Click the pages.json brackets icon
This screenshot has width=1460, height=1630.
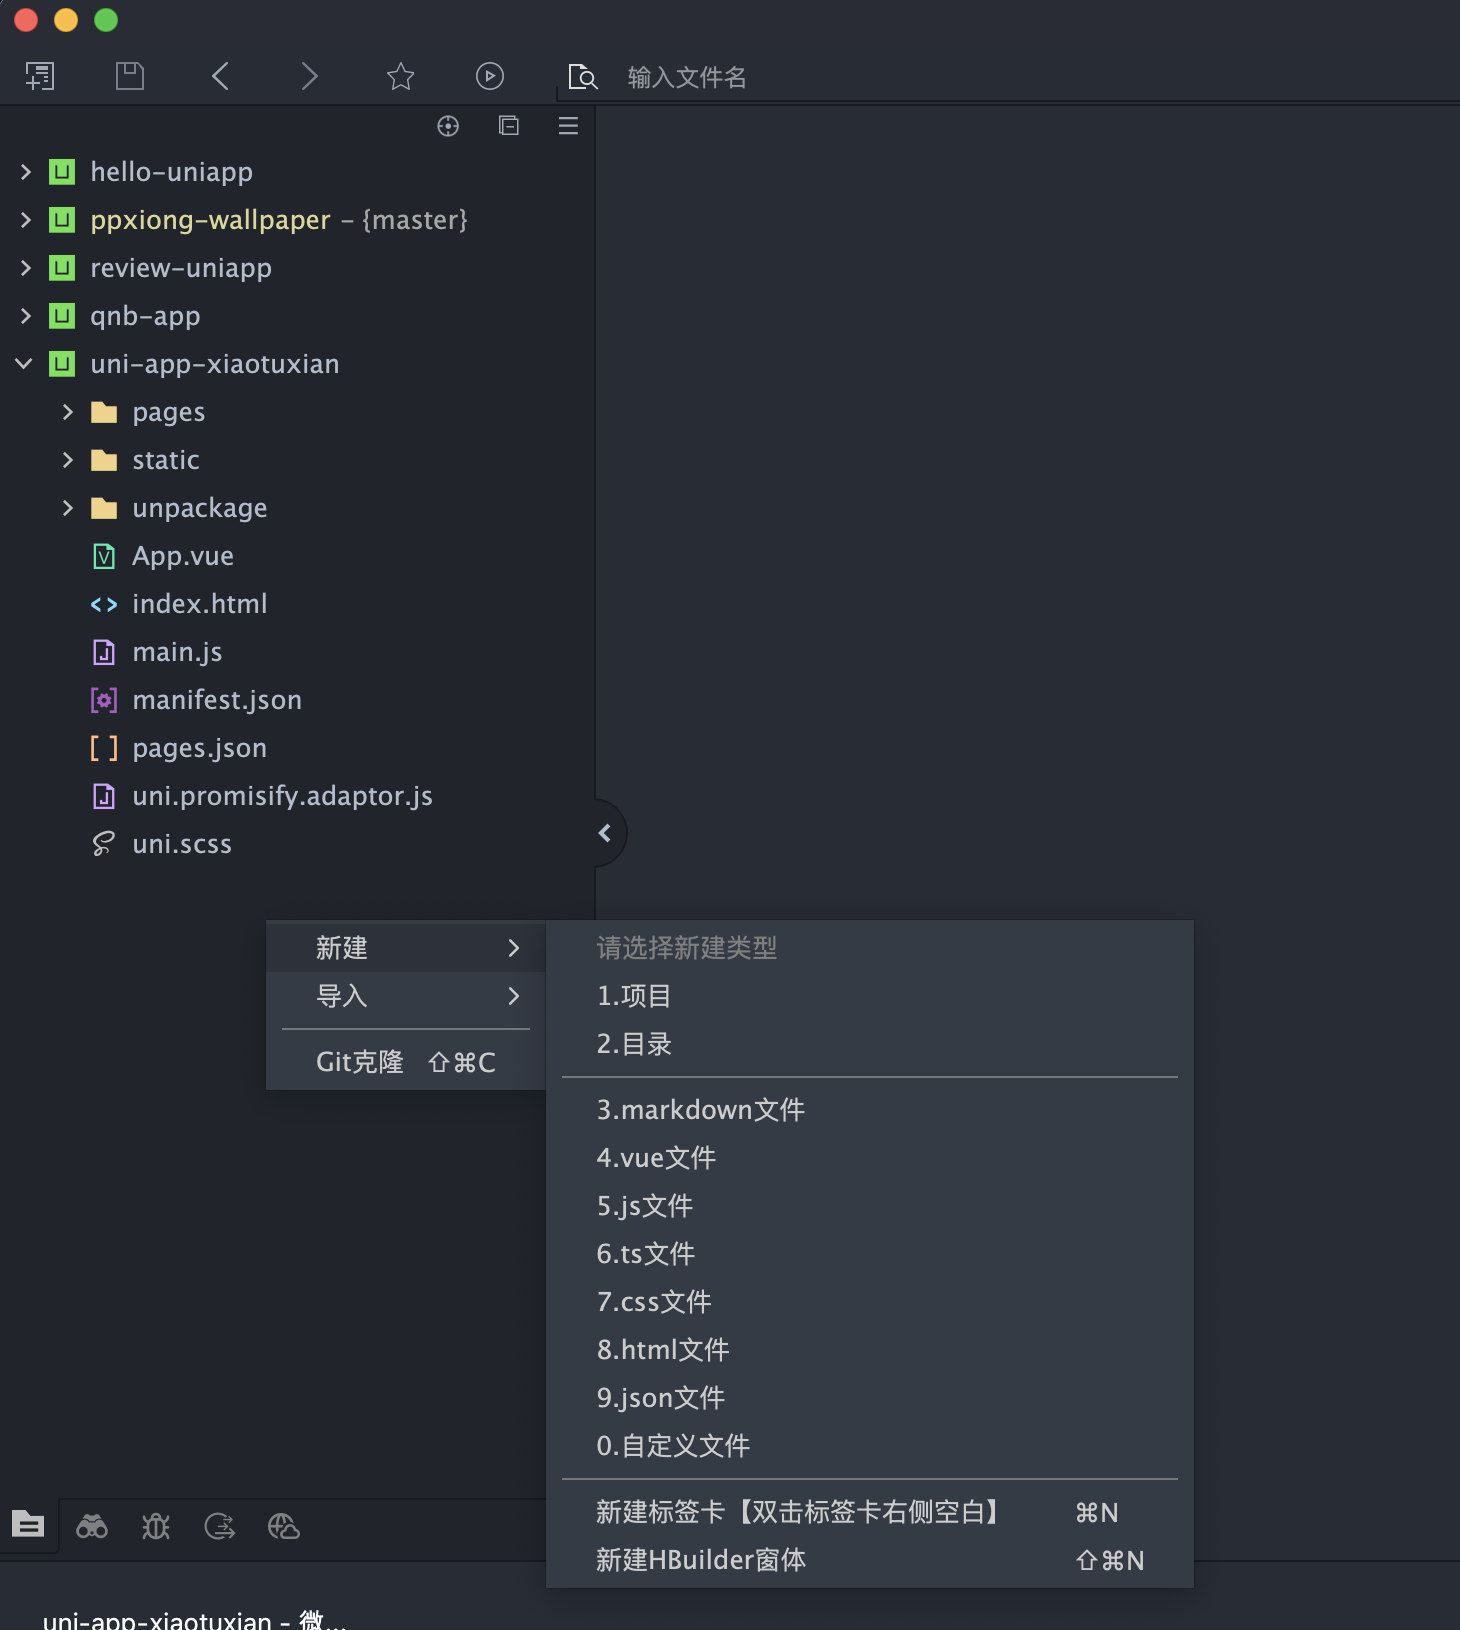coord(104,748)
